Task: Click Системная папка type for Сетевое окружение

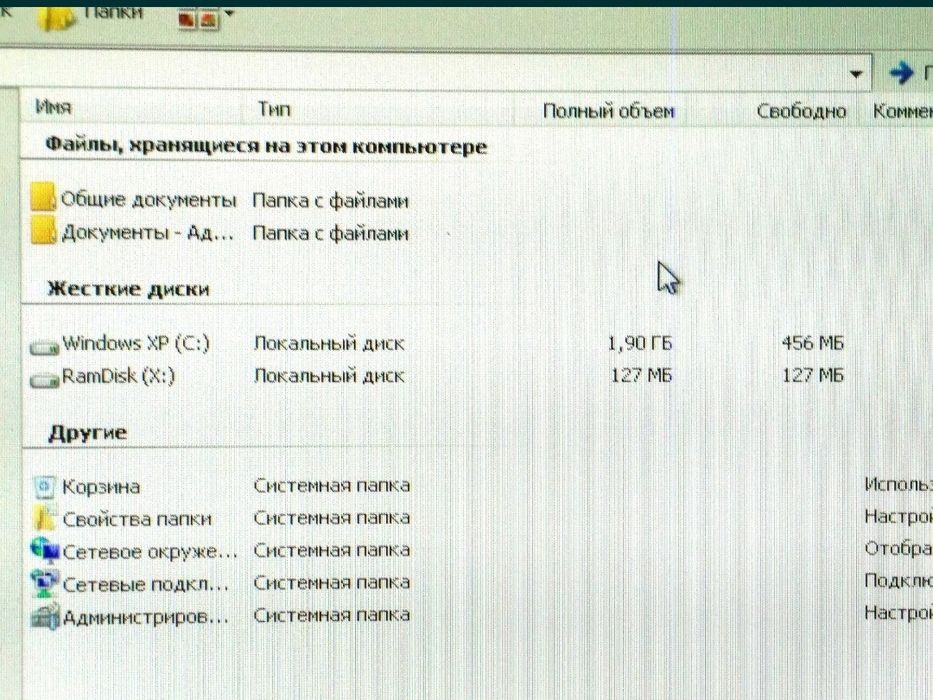Action: coord(331,550)
